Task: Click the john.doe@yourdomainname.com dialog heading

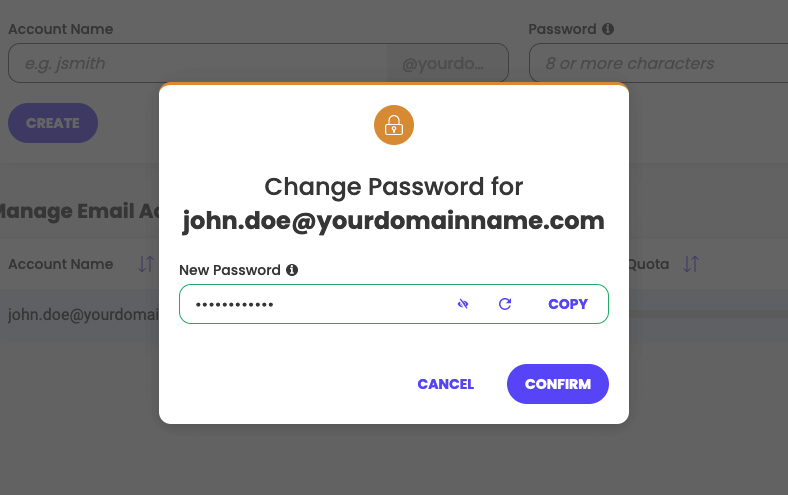Action: (x=393, y=221)
